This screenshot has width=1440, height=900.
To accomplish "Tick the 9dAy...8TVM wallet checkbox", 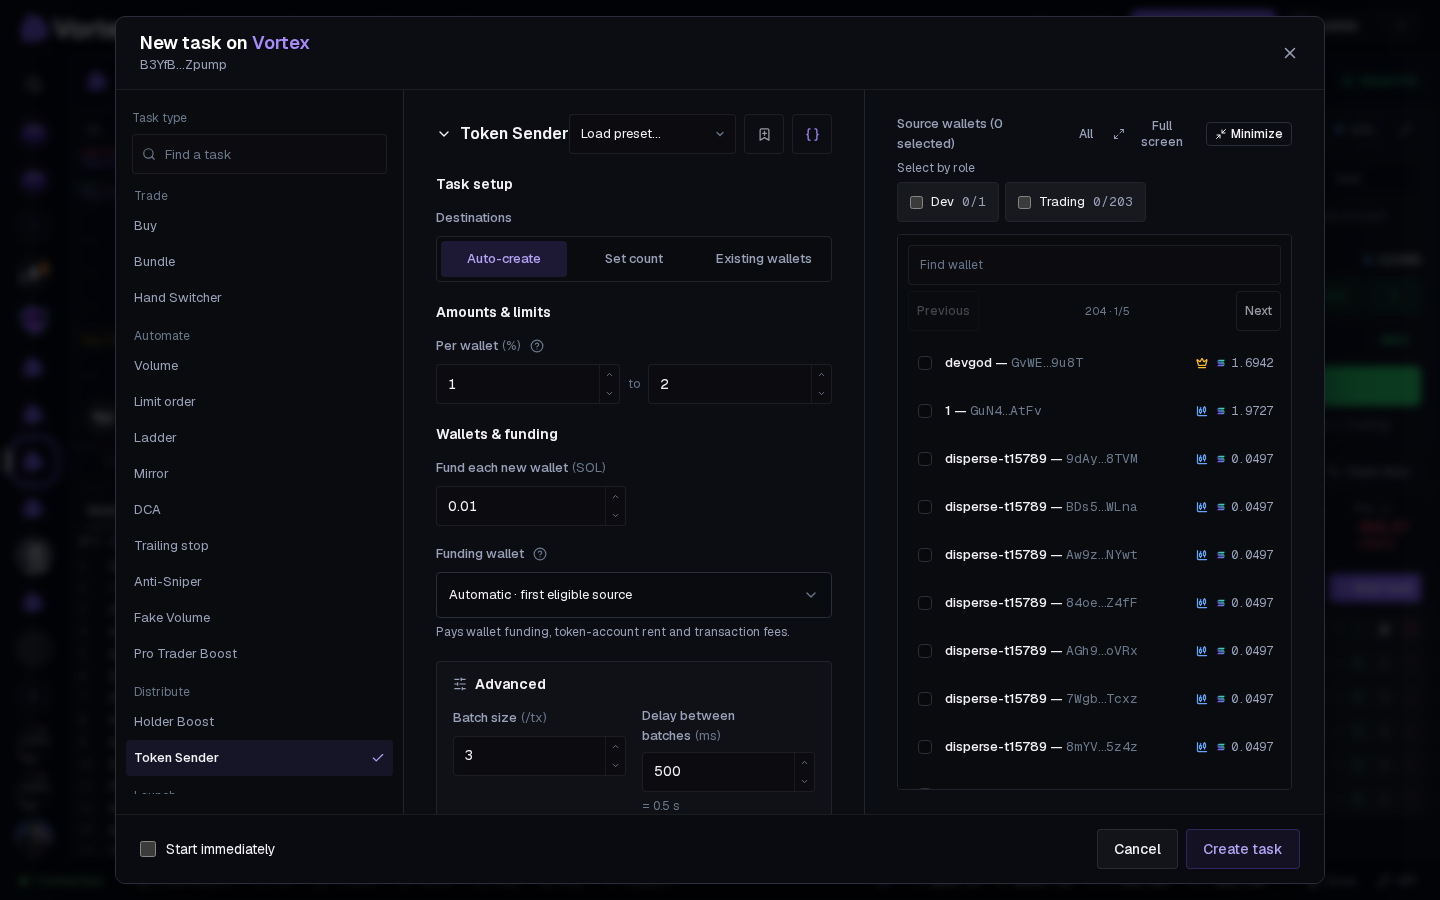I will pyautogui.click(x=925, y=459).
